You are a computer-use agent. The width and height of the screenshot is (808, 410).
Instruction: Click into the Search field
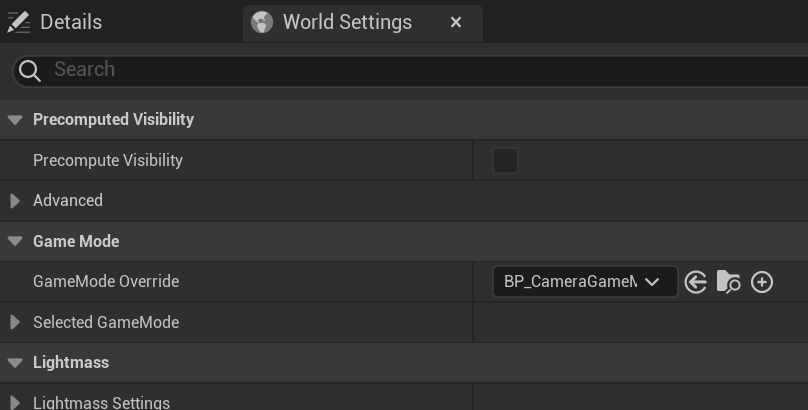(x=400, y=70)
